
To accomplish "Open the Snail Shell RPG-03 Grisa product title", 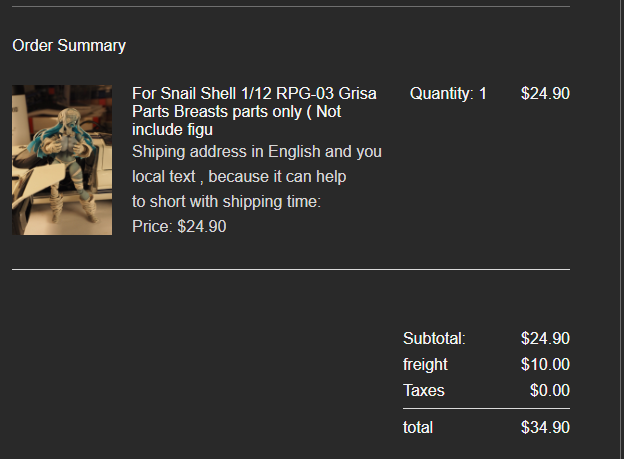I will point(254,111).
